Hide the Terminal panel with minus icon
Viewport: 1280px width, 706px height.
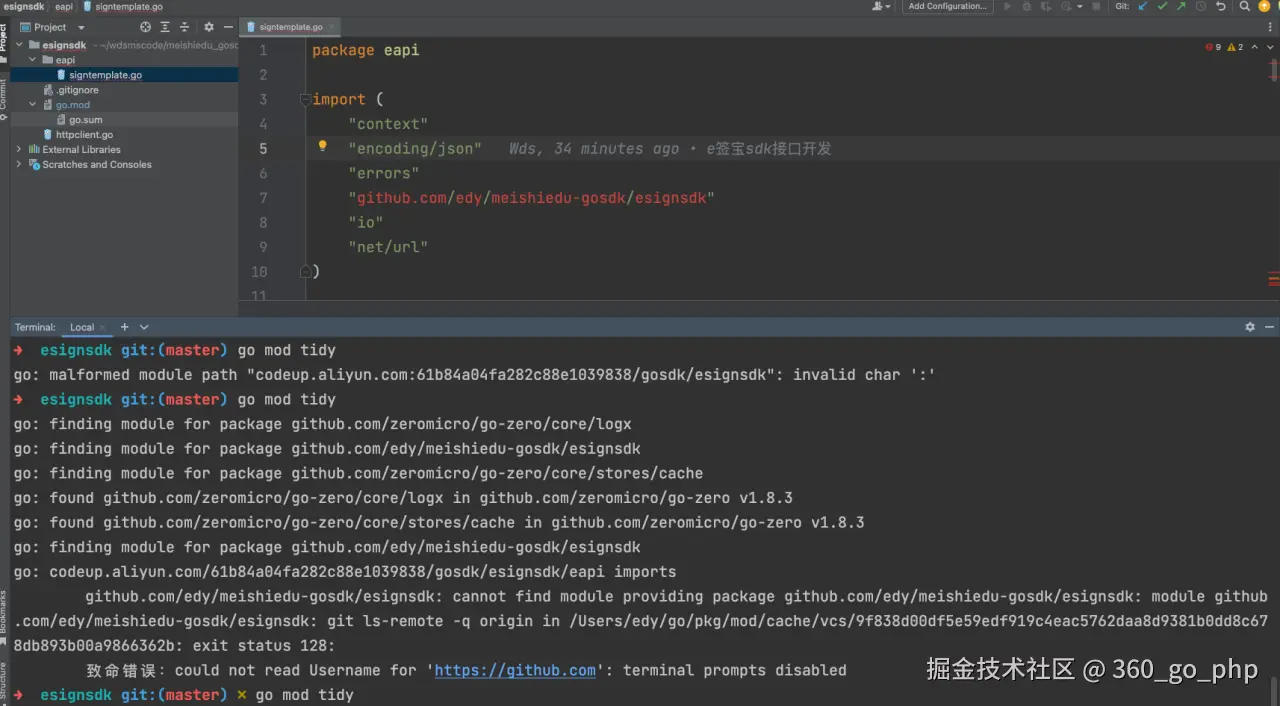[x=1270, y=327]
